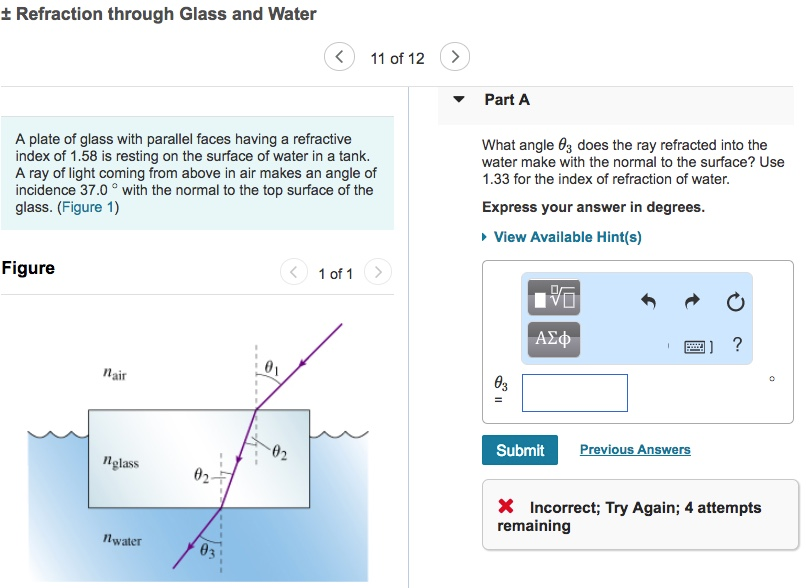Viewport: 806px width, 588px height.
Task: Go back using the Figure viewer's left chevron
Action: (293, 272)
